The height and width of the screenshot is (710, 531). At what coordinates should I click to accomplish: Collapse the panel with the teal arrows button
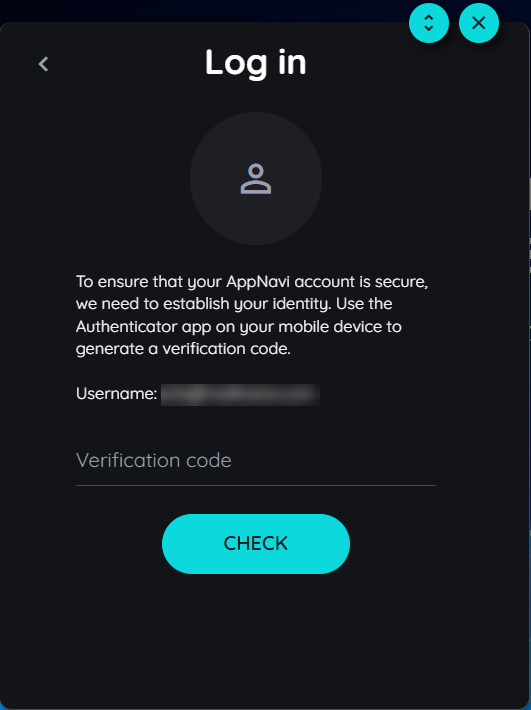[x=429, y=23]
